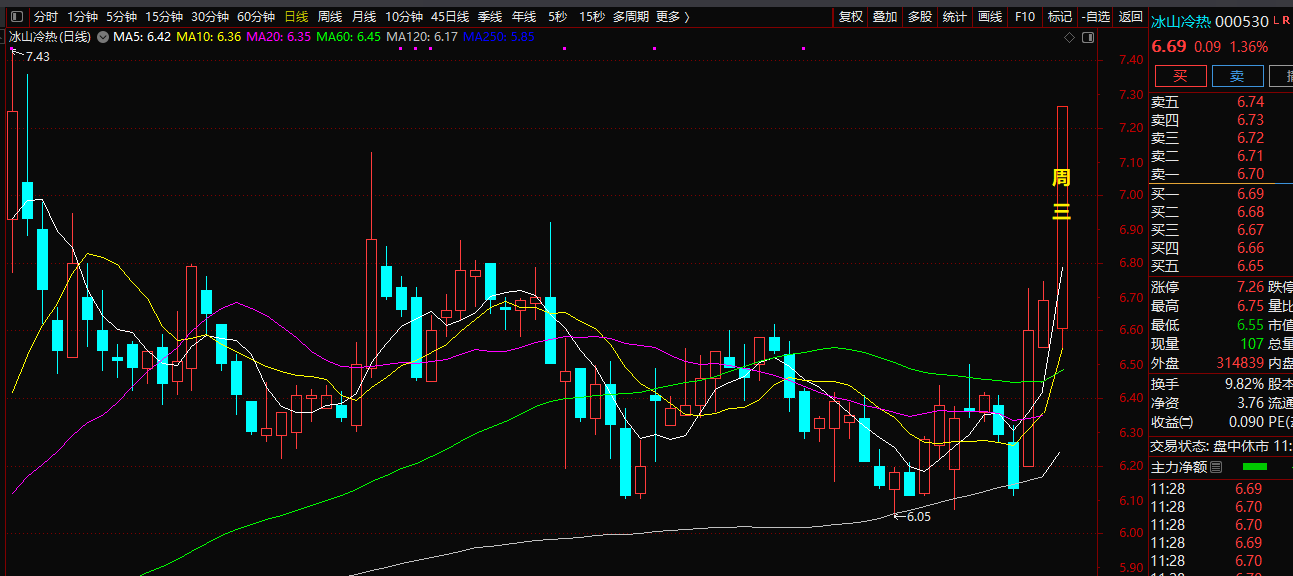The image size is (1293, 576).
Task: Select the 10分钟 period tab
Action: [x=404, y=16]
